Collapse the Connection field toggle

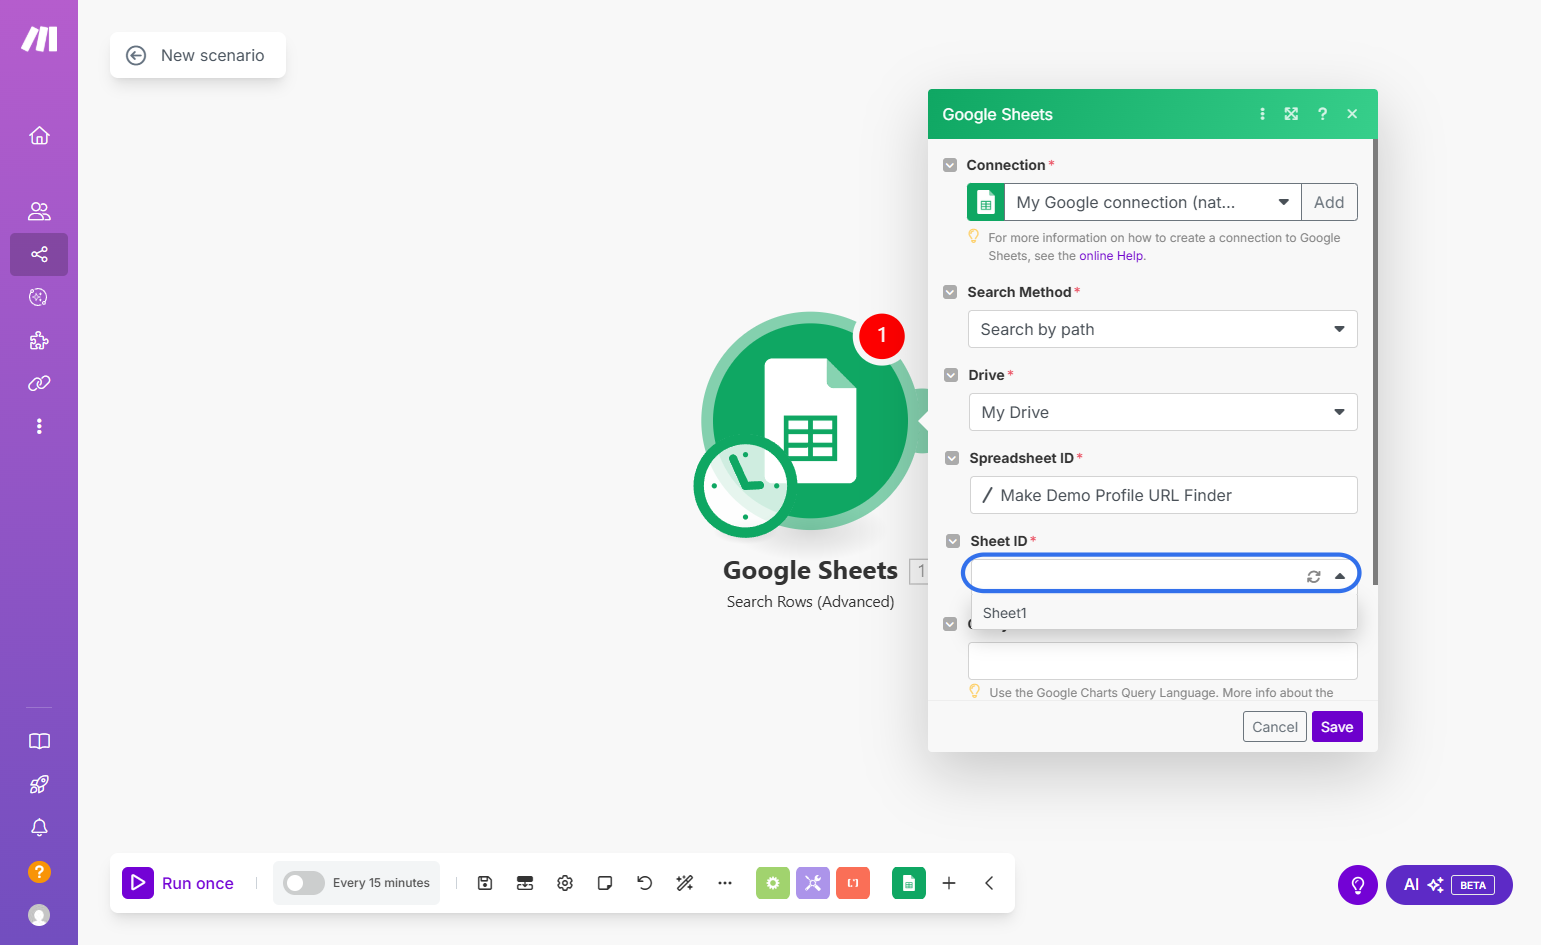point(950,165)
